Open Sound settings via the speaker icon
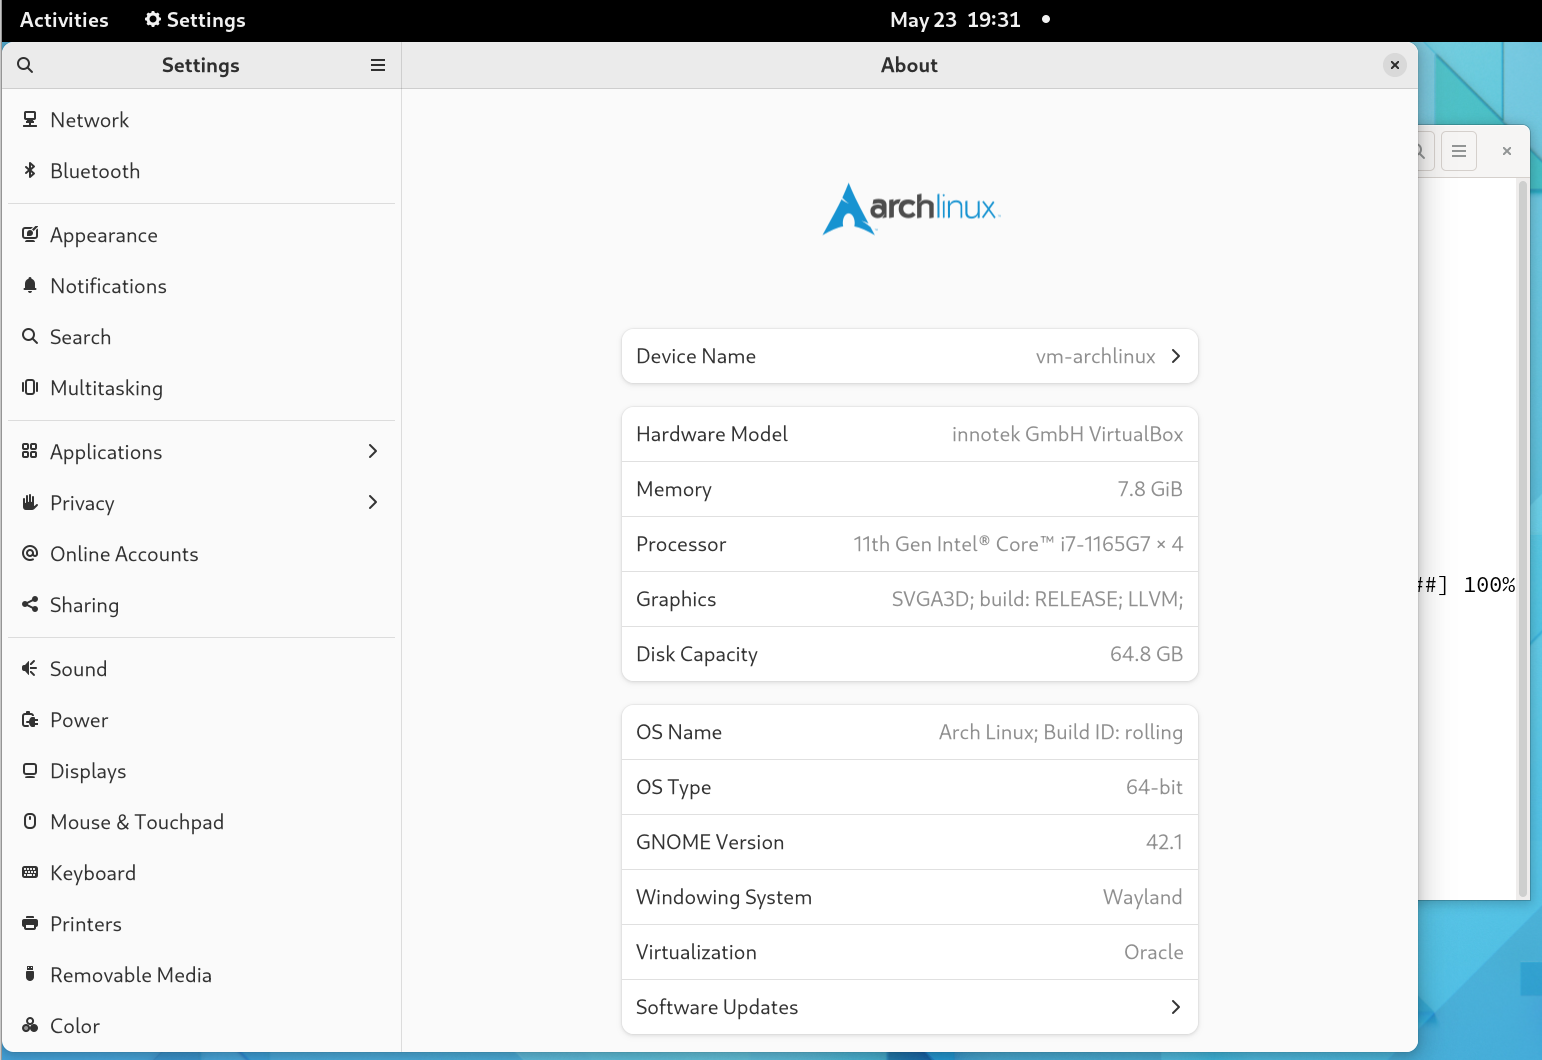This screenshot has width=1542, height=1060. pos(29,668)
